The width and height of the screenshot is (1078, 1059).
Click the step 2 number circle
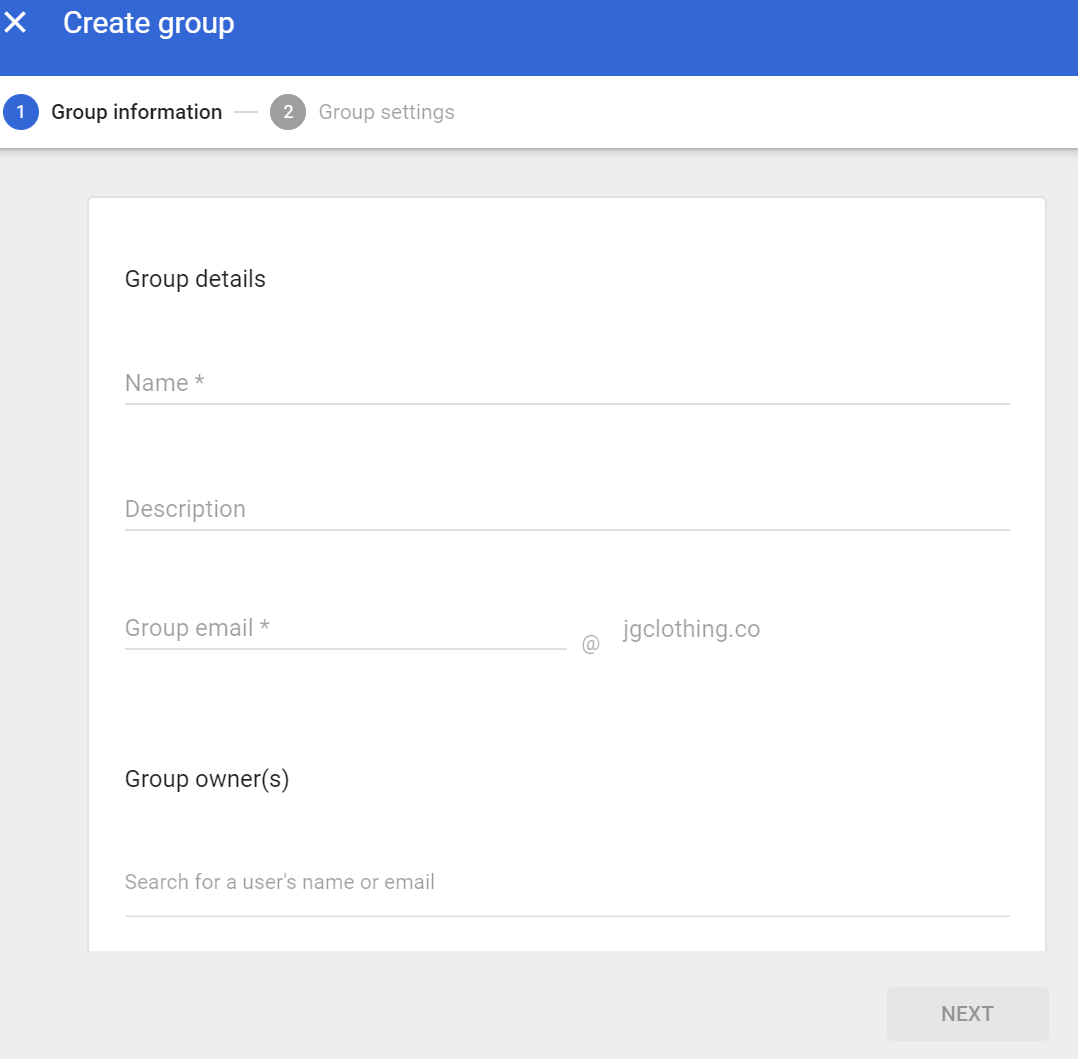288,112
